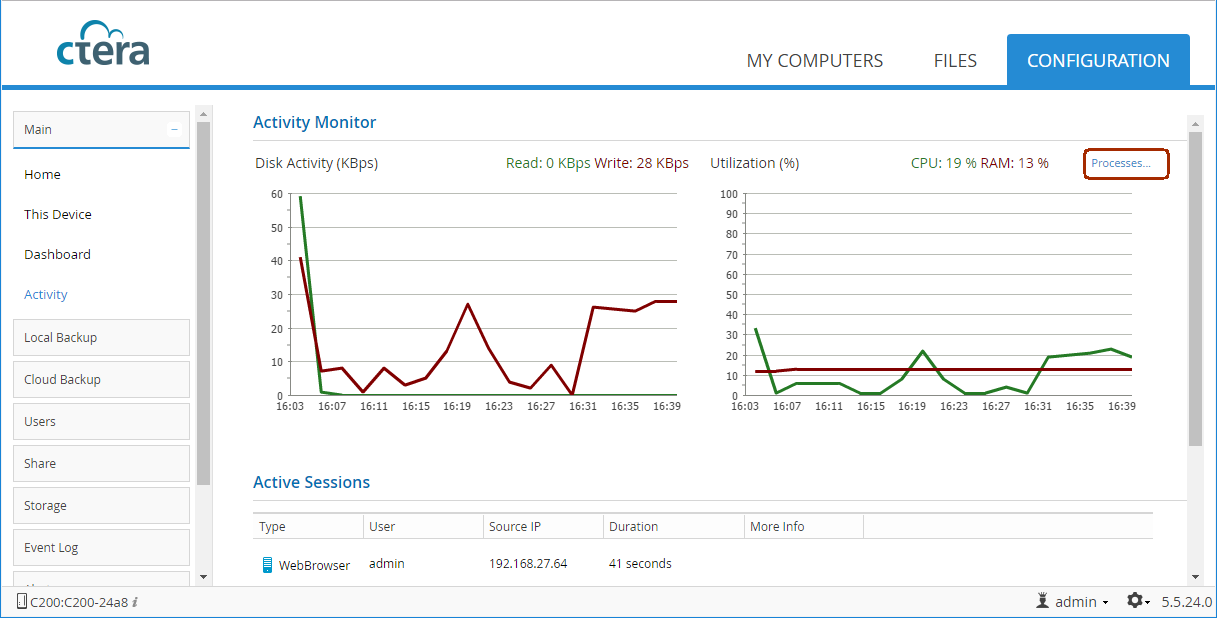Image resolution: width=1217 pixels, height=618 pixels.
Task: Go to Dashboard in sidebar
Action: 57,255
